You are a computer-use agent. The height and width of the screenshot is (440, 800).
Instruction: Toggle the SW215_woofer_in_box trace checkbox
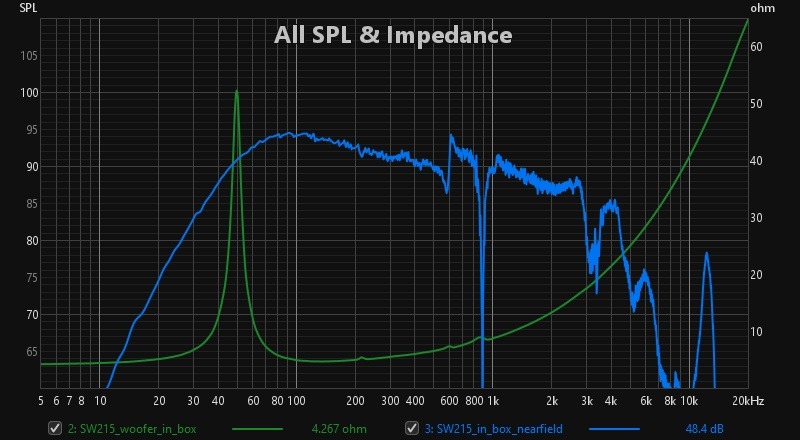coord(55,428)
